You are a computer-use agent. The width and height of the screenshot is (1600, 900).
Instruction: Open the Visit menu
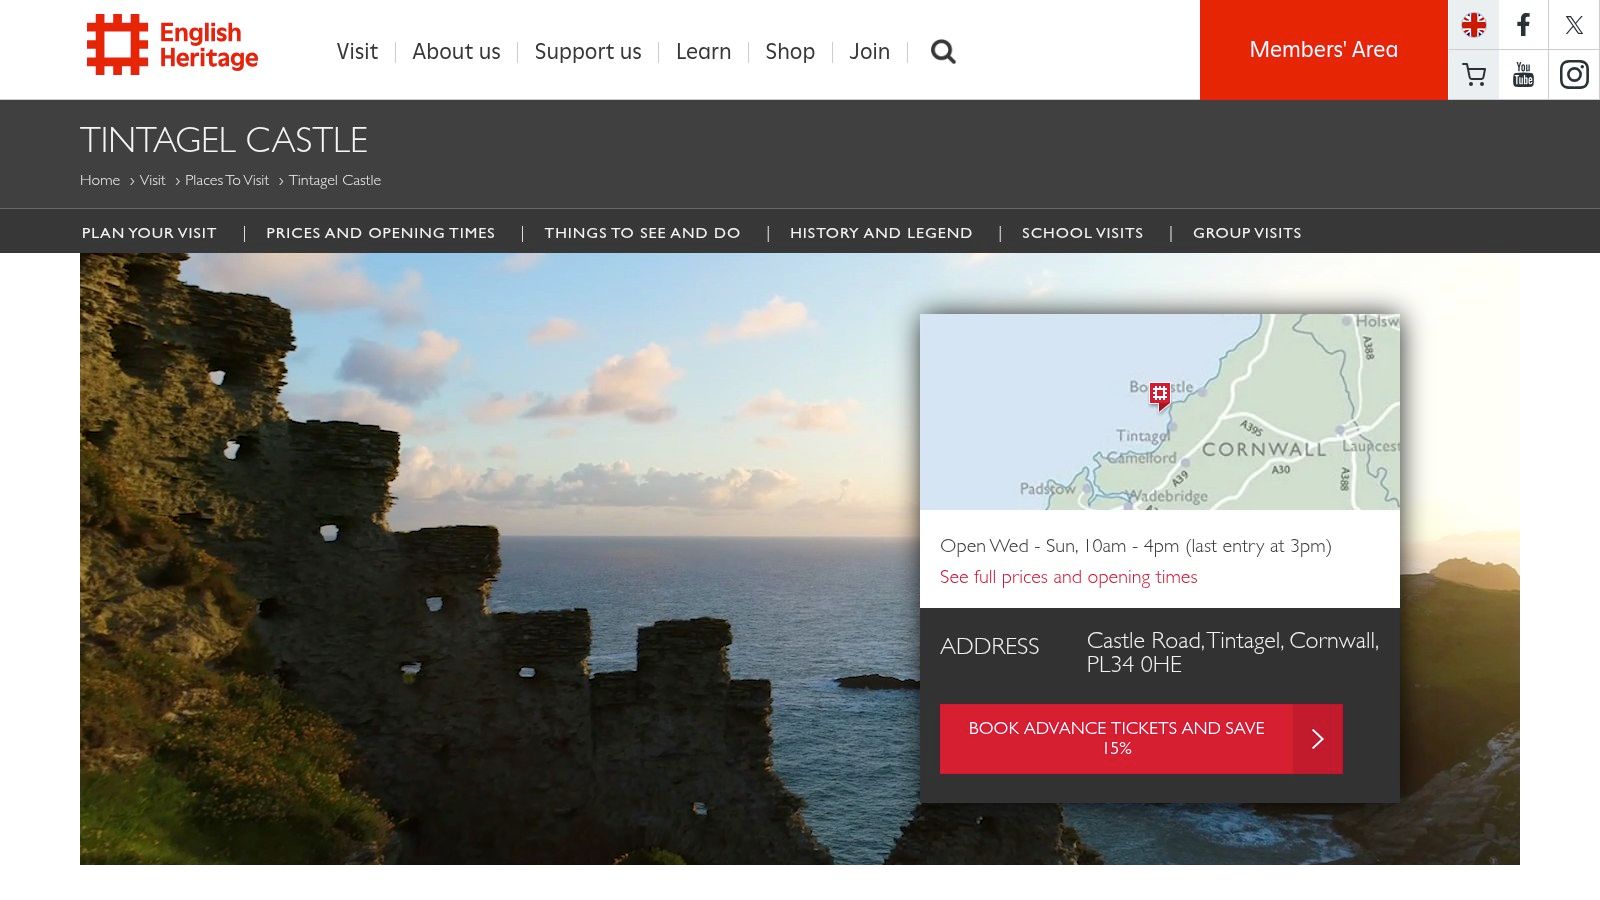click(357, 51)
